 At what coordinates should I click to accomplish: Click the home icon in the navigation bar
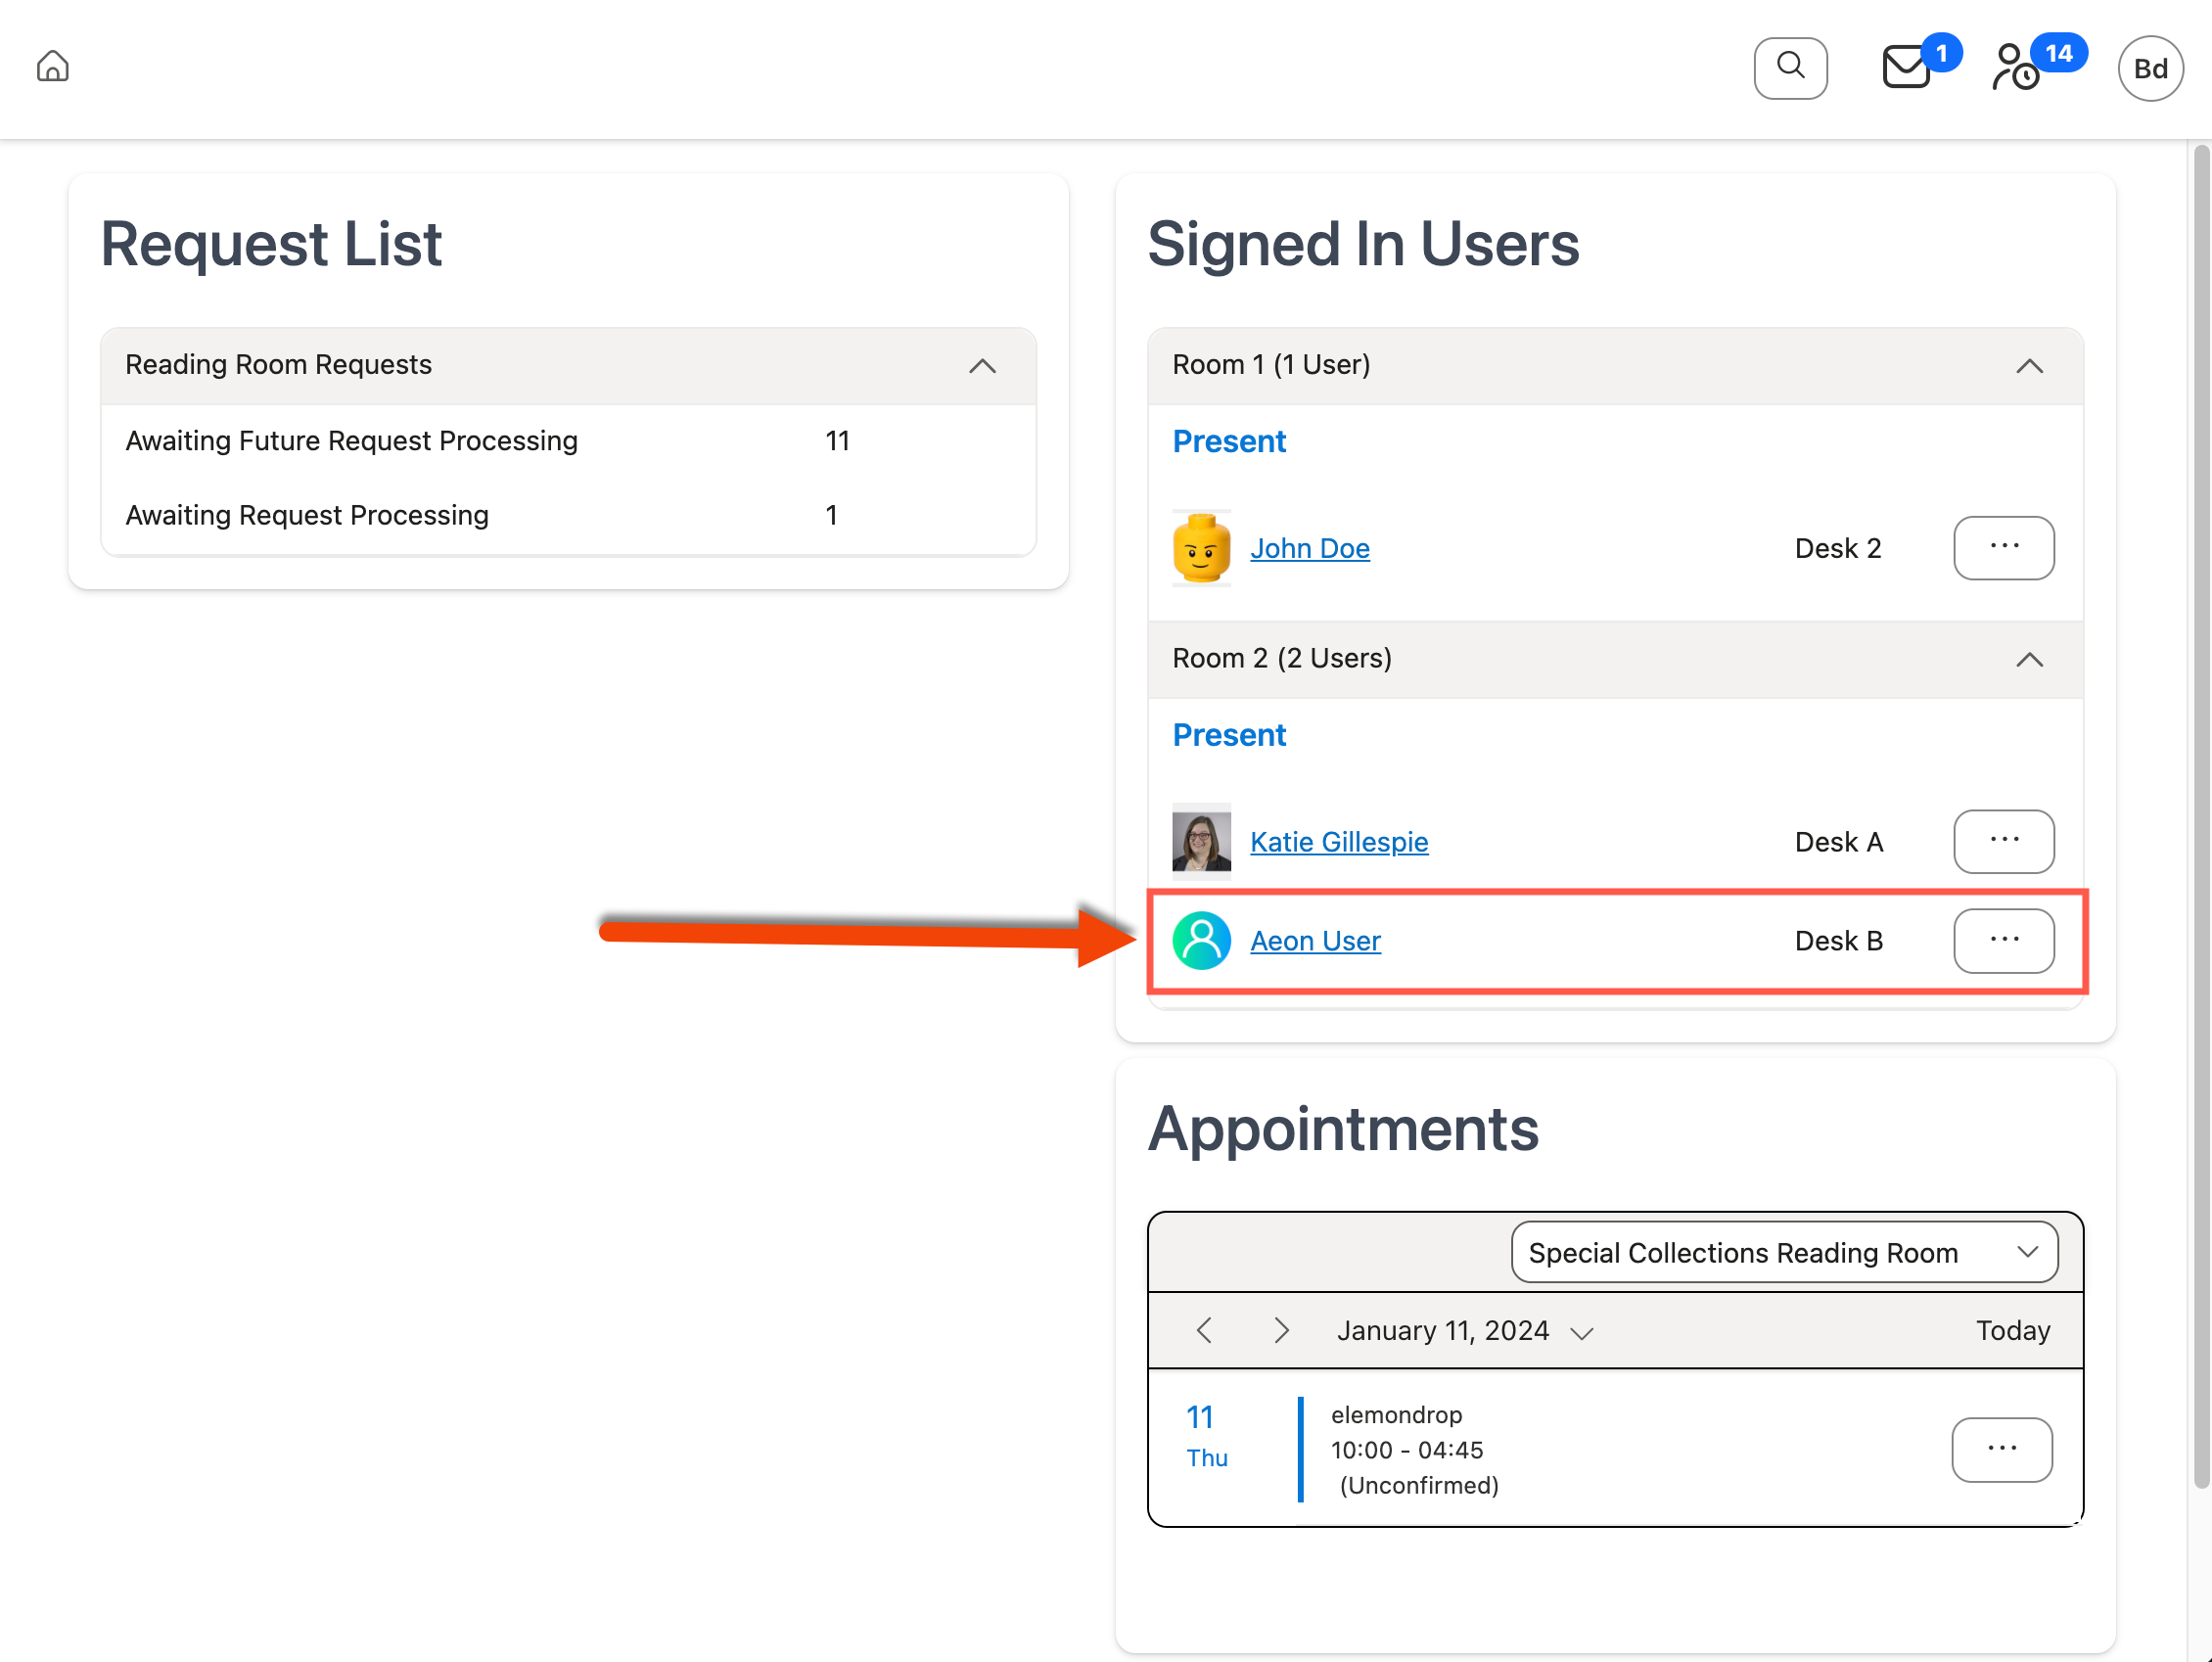[x=53, y=66]
